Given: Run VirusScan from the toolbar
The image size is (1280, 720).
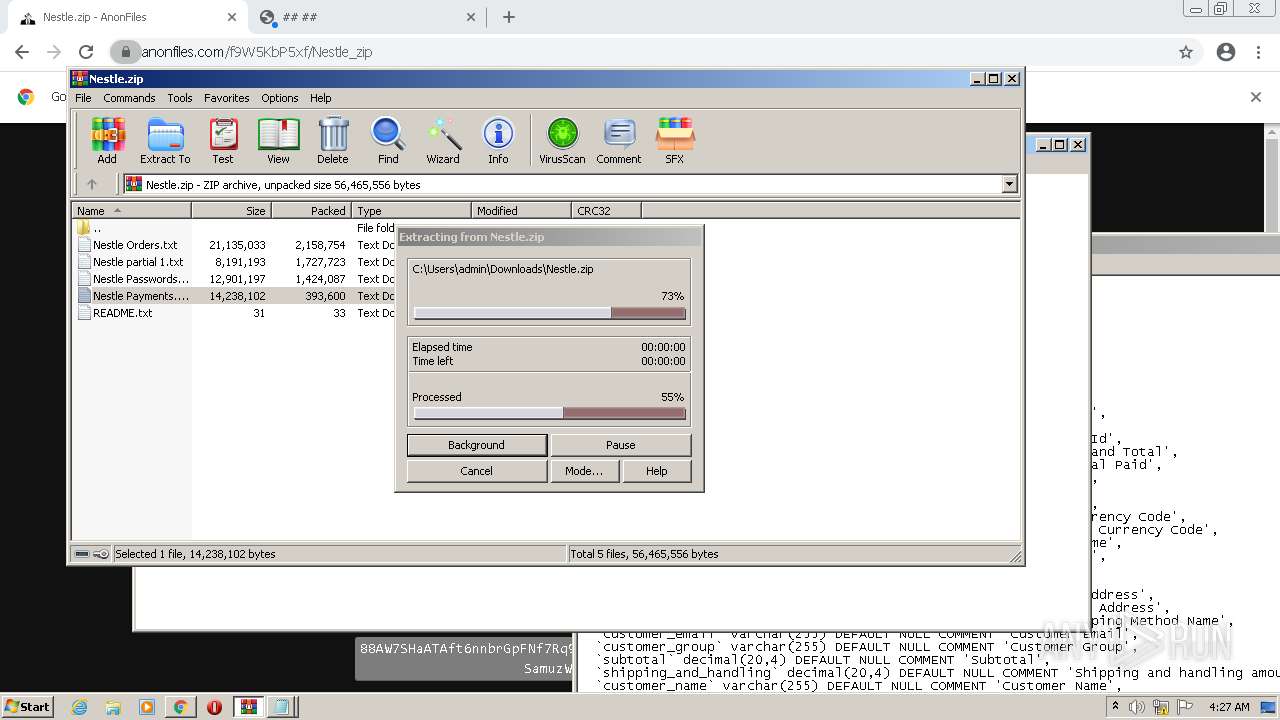Looking at the screenshot, I should (562, 140).
